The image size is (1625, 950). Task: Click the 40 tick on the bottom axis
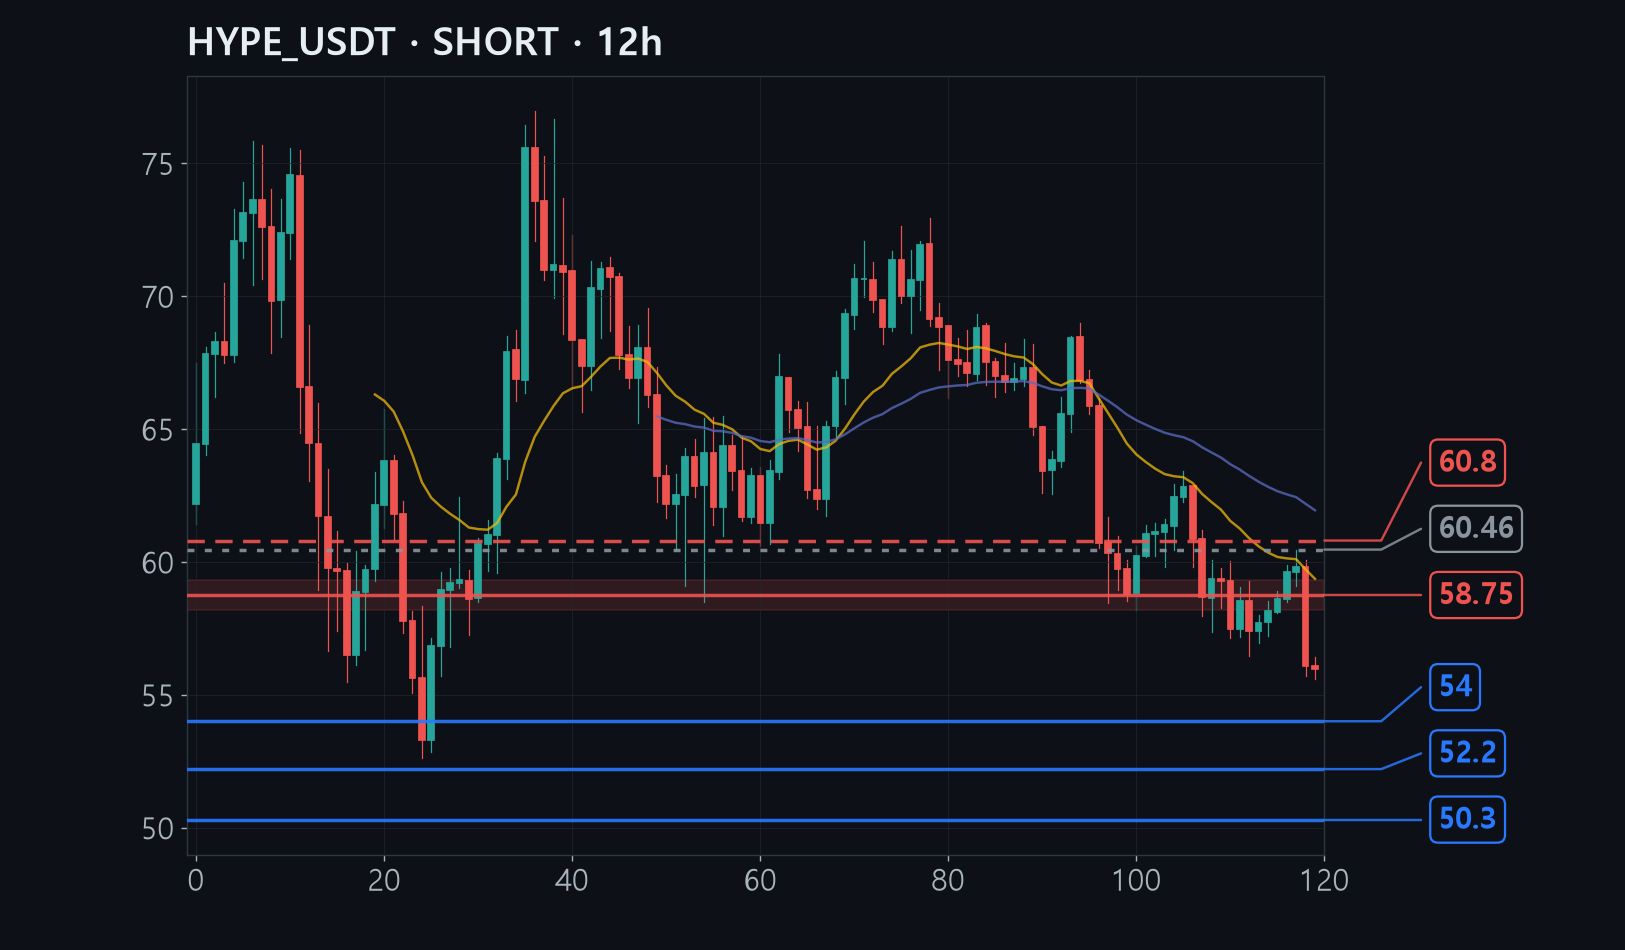click(572, 881)
